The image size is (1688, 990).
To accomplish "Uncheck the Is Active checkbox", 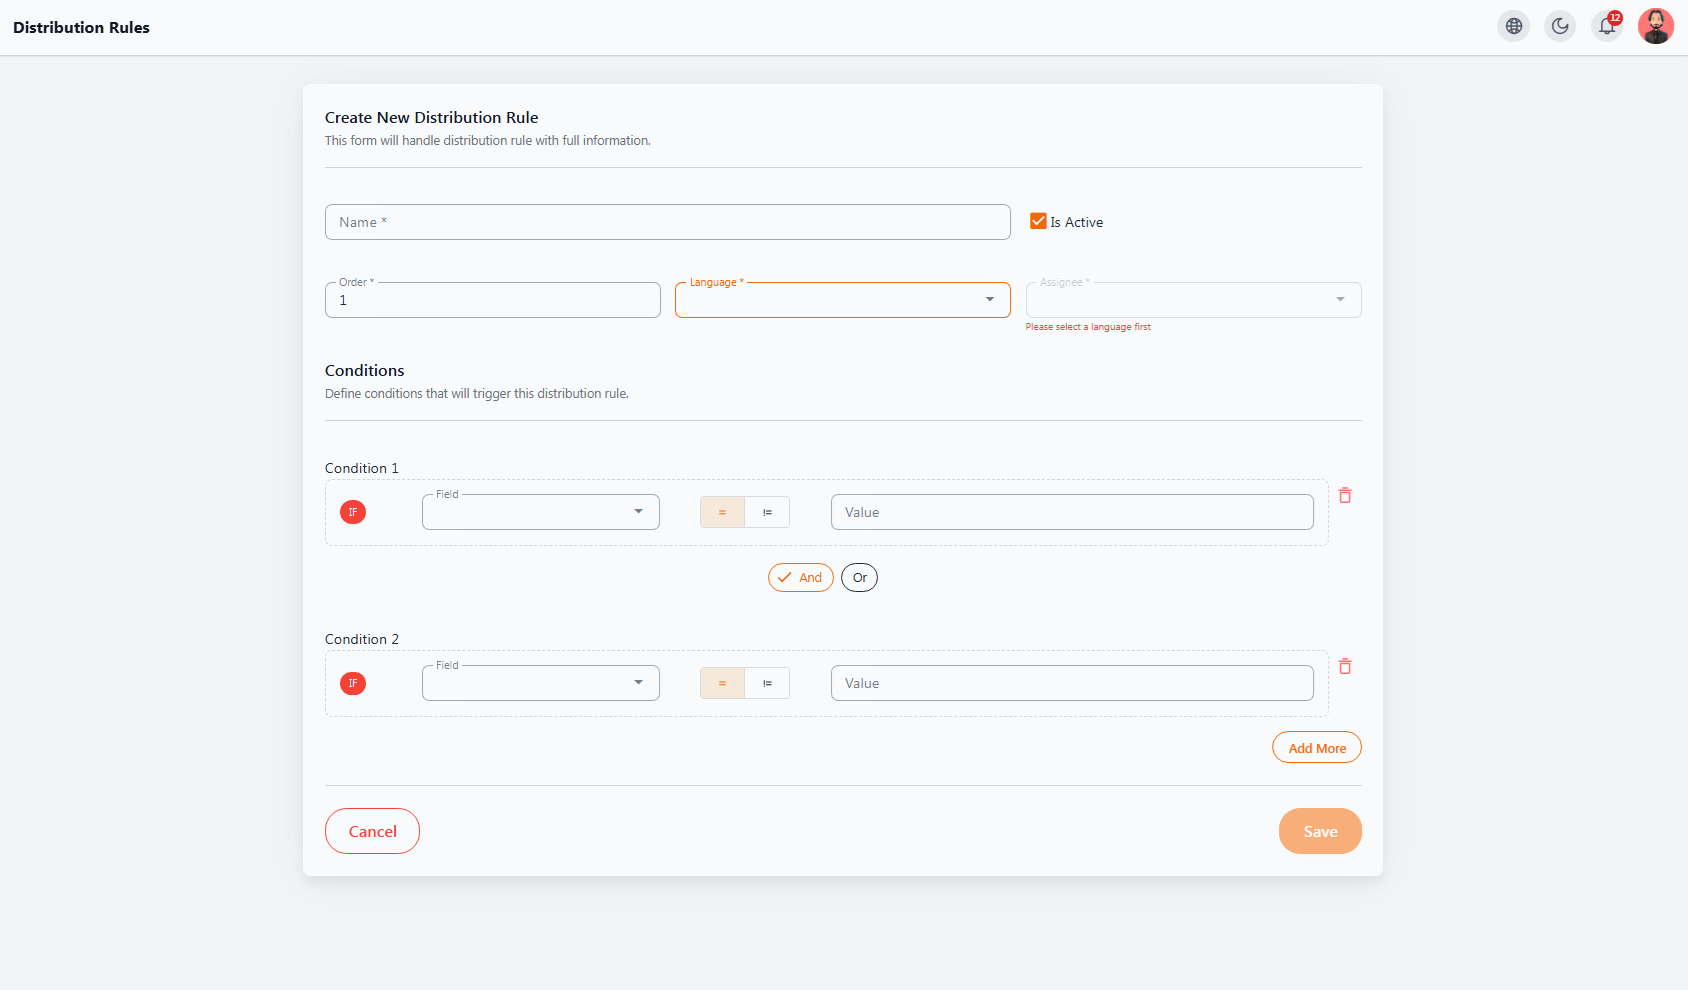I will (1038, 221).
